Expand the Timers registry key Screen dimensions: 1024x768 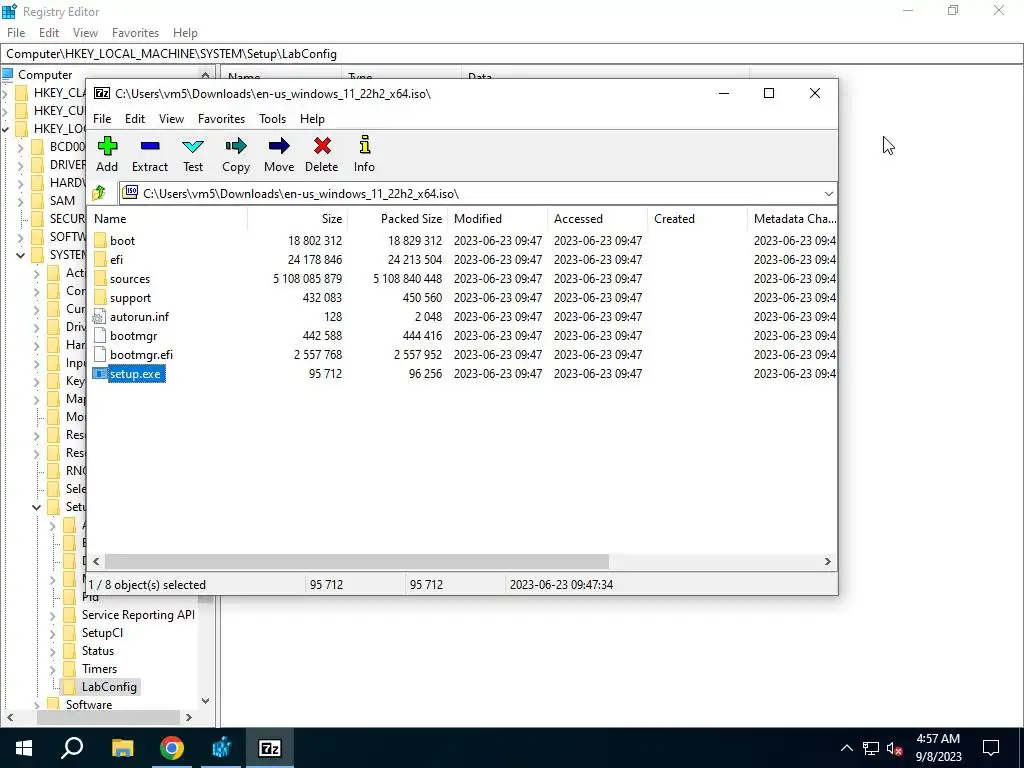point(53,669)
